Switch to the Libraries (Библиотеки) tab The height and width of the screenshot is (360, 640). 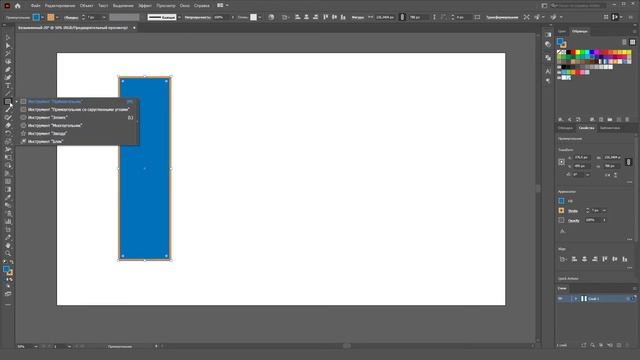[x=610, y=128]
